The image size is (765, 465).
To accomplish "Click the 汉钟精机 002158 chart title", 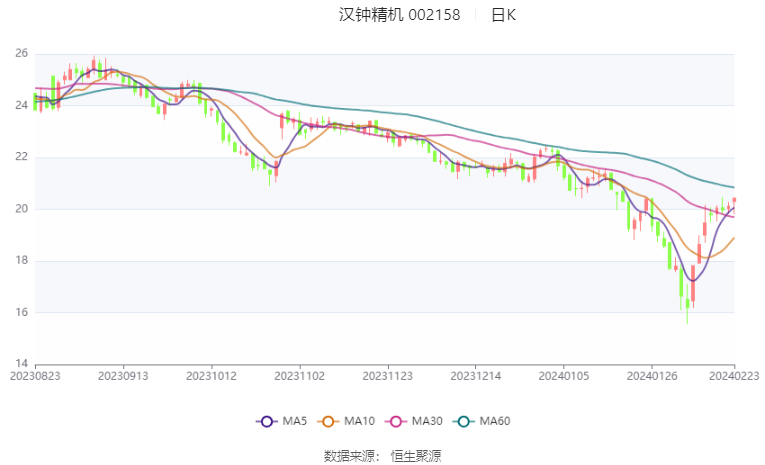I will point(400,15).
